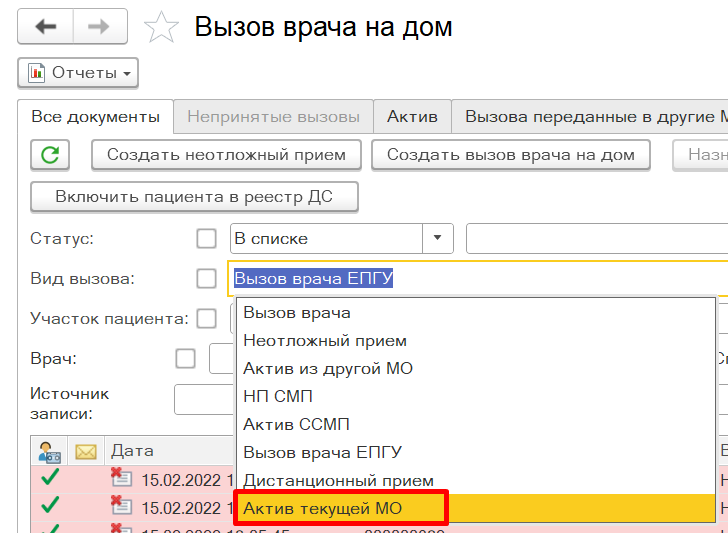The image size is (728, 533).
Task: Open the Отчеты dropdown menu
Action: click(x=78, y=73)
